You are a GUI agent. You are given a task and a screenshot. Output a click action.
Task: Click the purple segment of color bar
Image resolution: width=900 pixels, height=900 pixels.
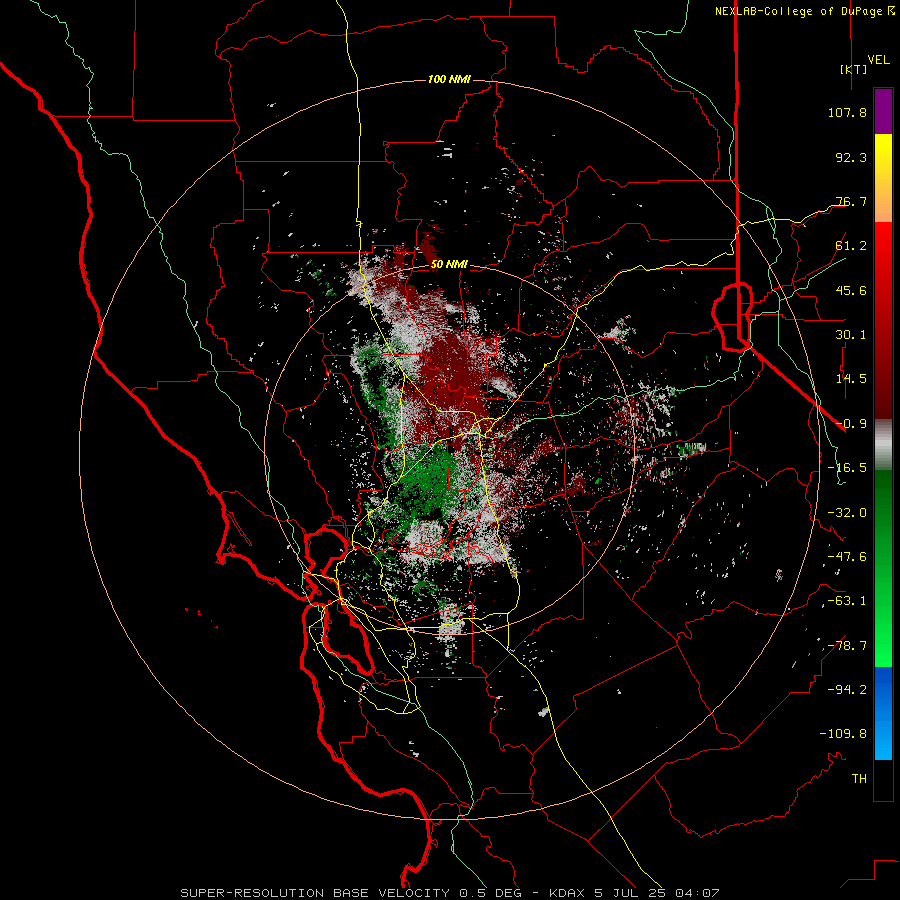[883, 111]
